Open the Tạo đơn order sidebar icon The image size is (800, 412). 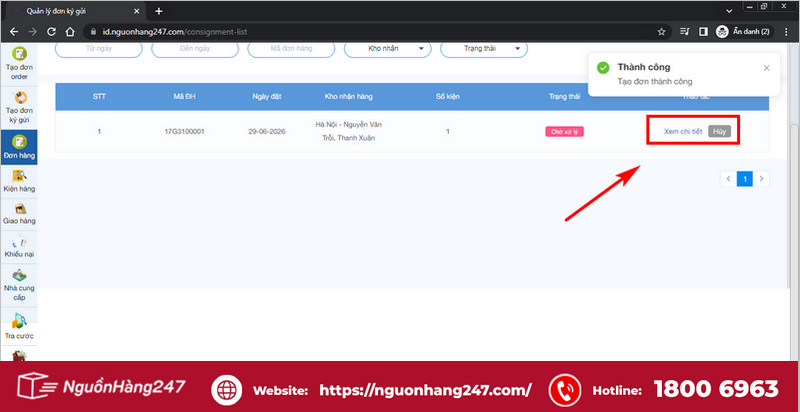click(19, 64)
